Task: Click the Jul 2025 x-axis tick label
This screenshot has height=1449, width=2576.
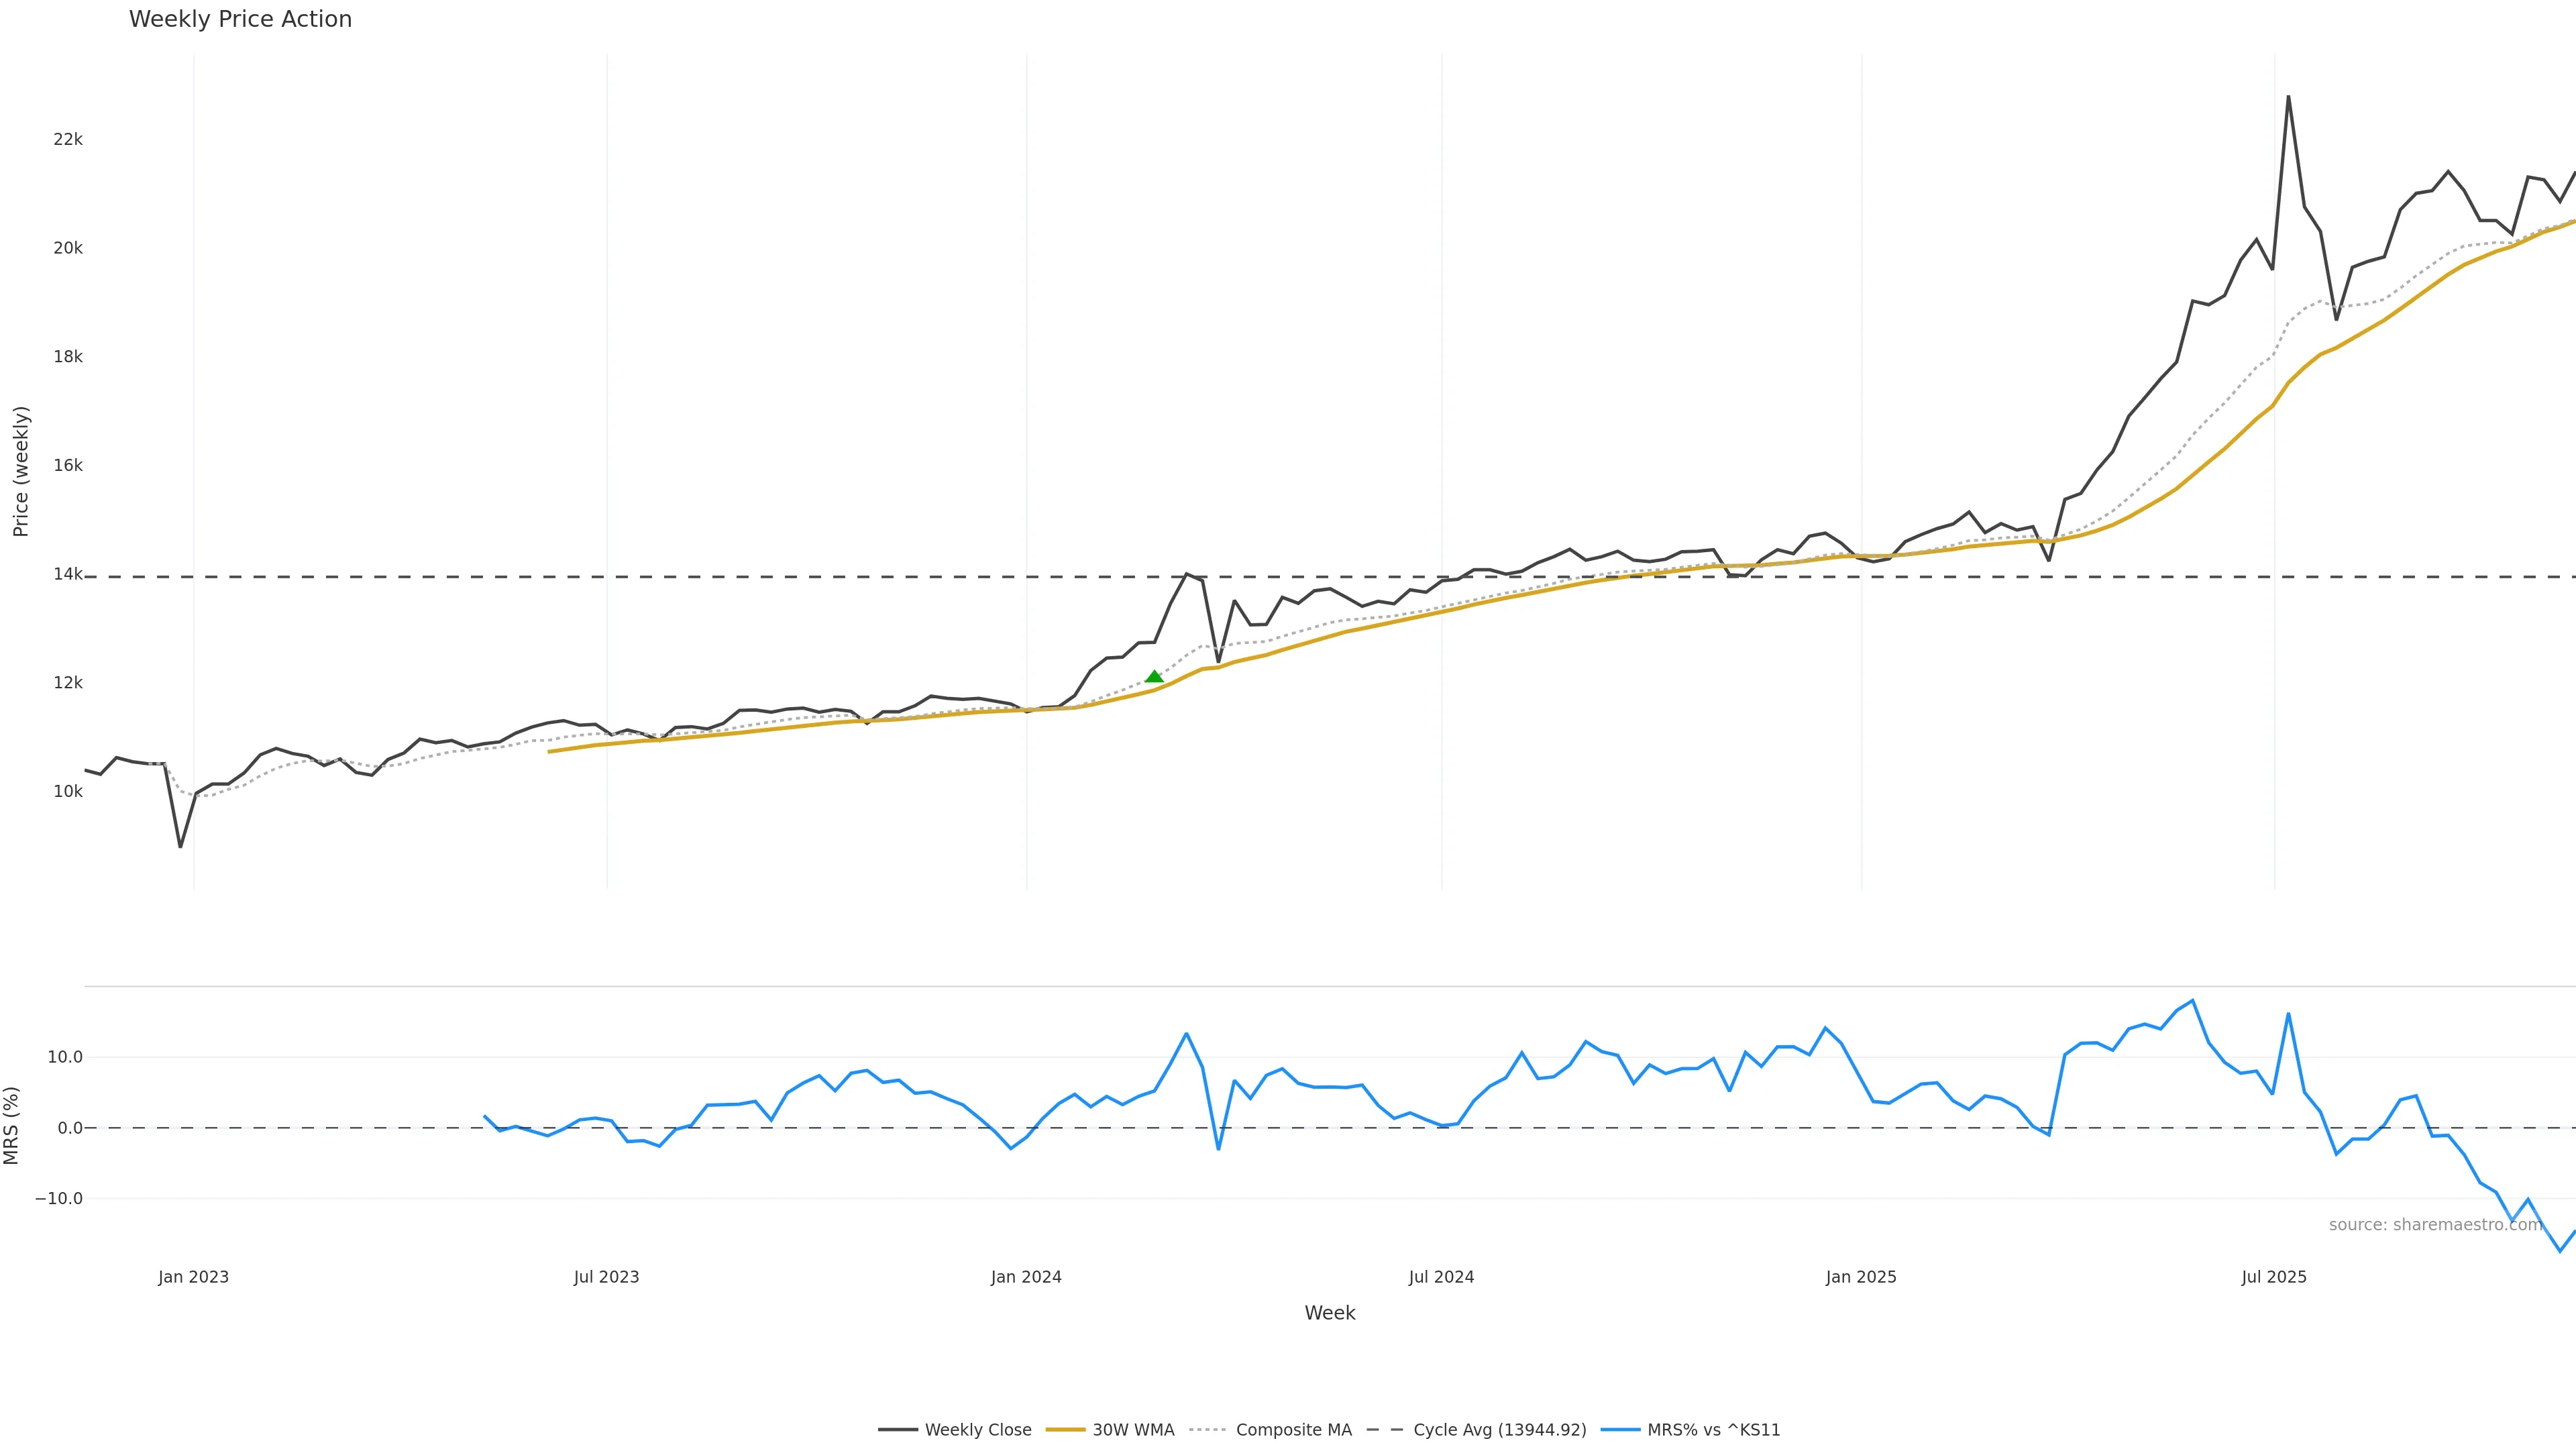Action: coord(2274,1277)
